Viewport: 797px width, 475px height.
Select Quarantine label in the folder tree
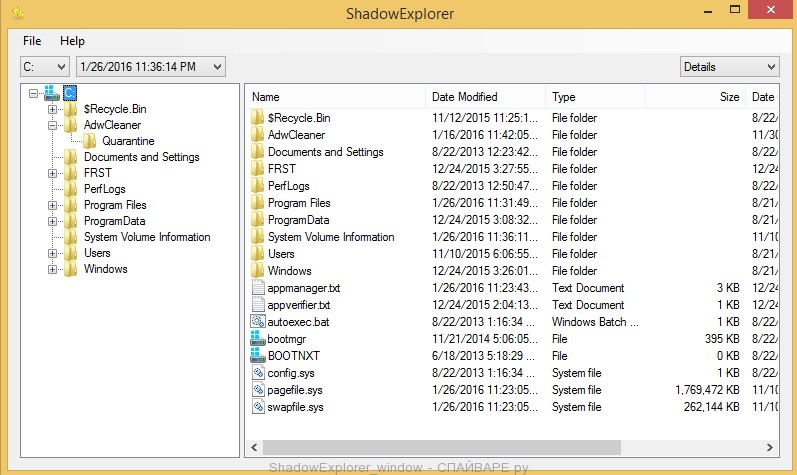pyautogui.click(x=128, y=141)
